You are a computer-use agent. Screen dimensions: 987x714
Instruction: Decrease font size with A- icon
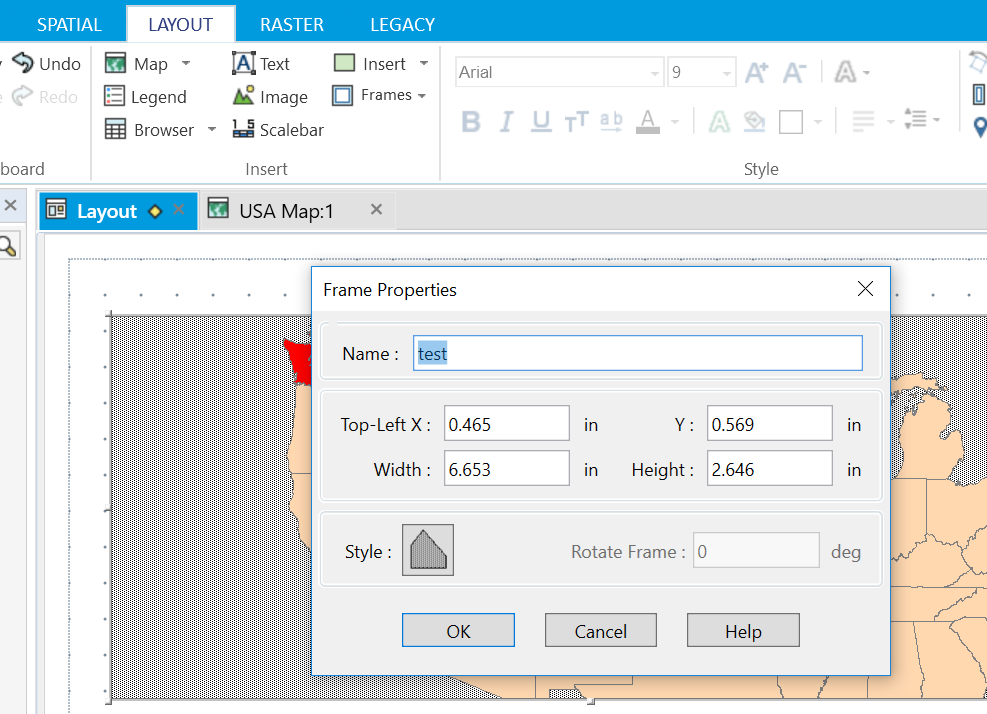(x=794, y=72)
